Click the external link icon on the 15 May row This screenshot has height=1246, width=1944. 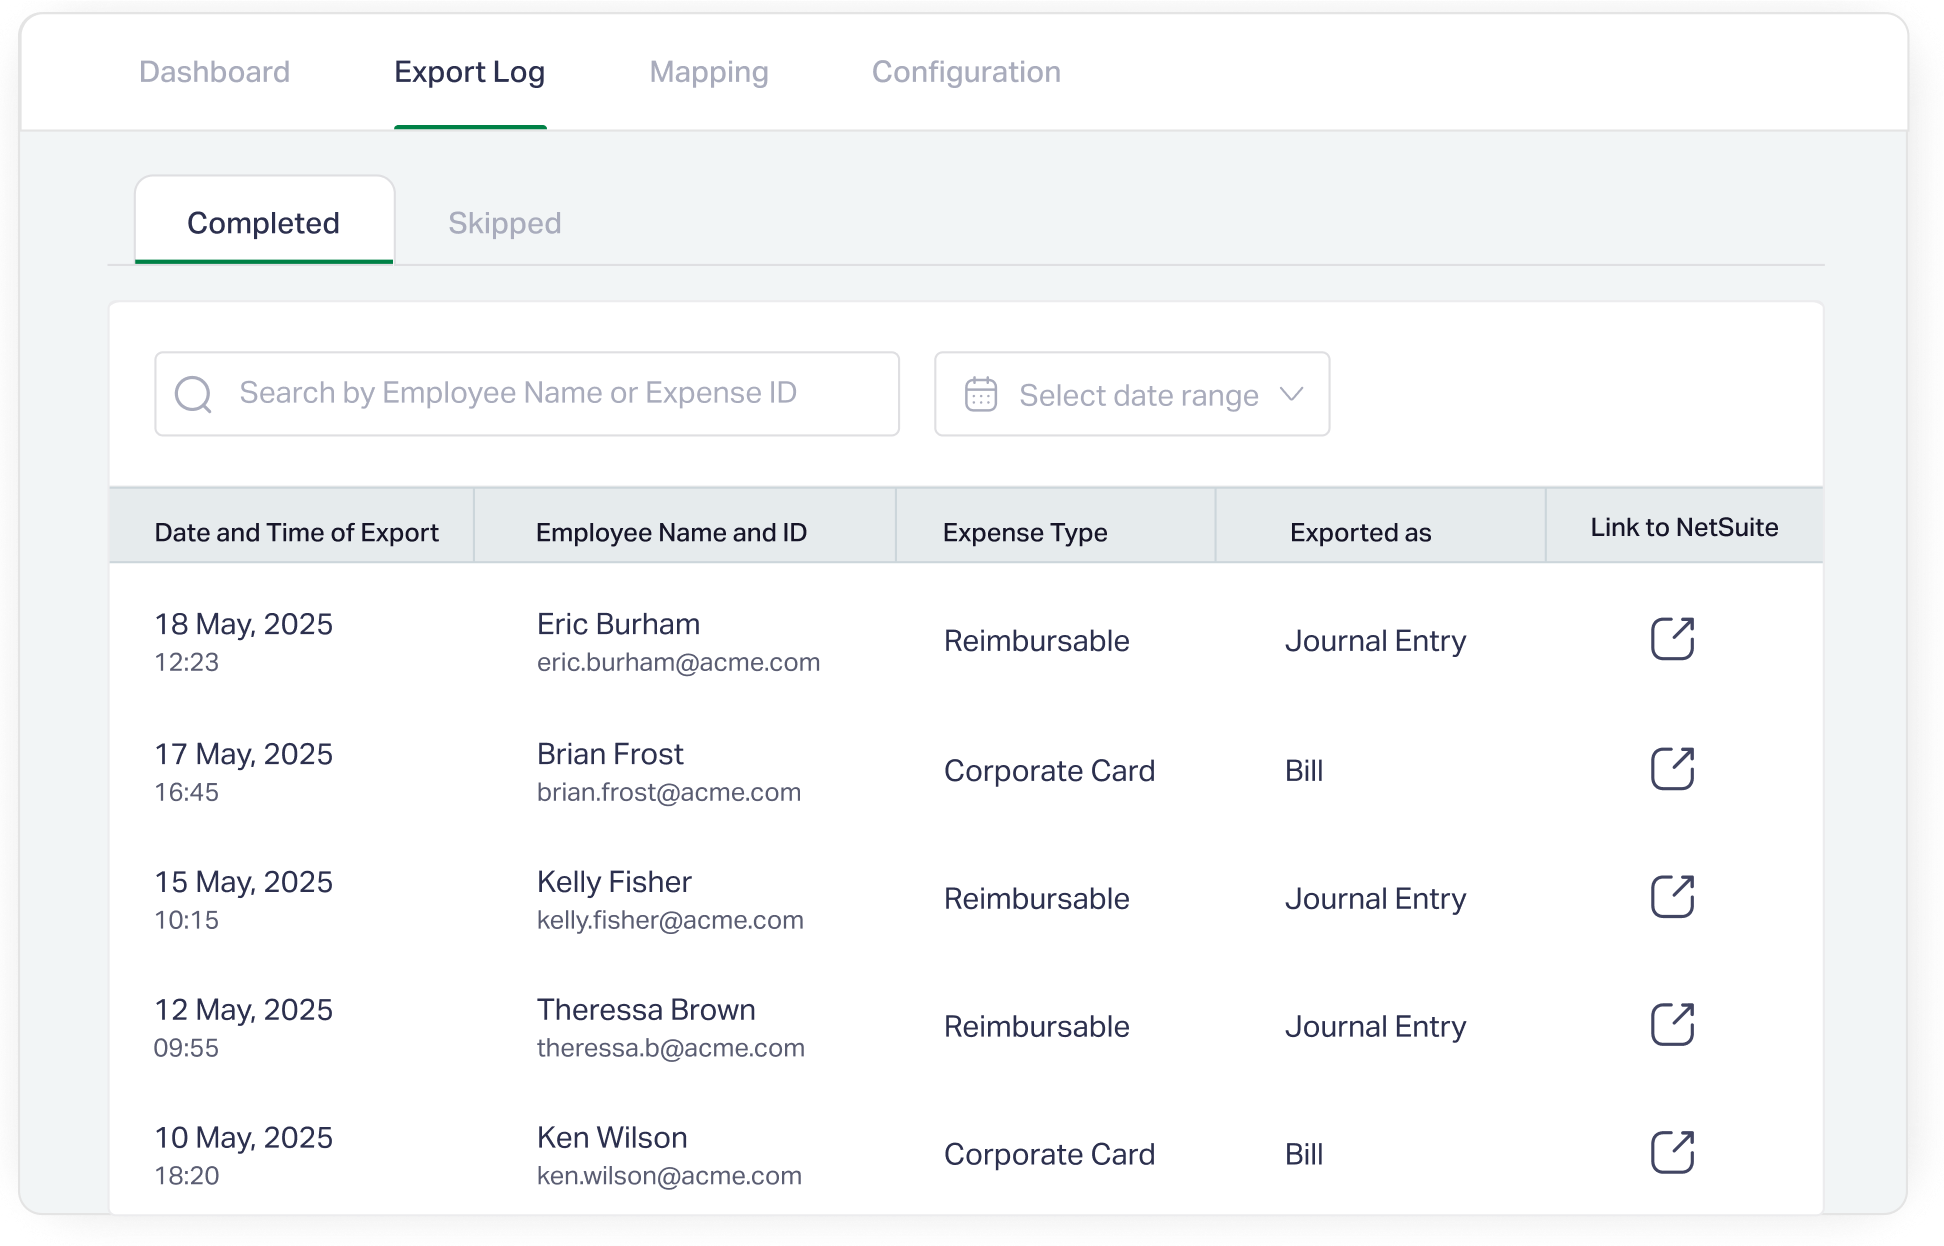(1671, 897)
